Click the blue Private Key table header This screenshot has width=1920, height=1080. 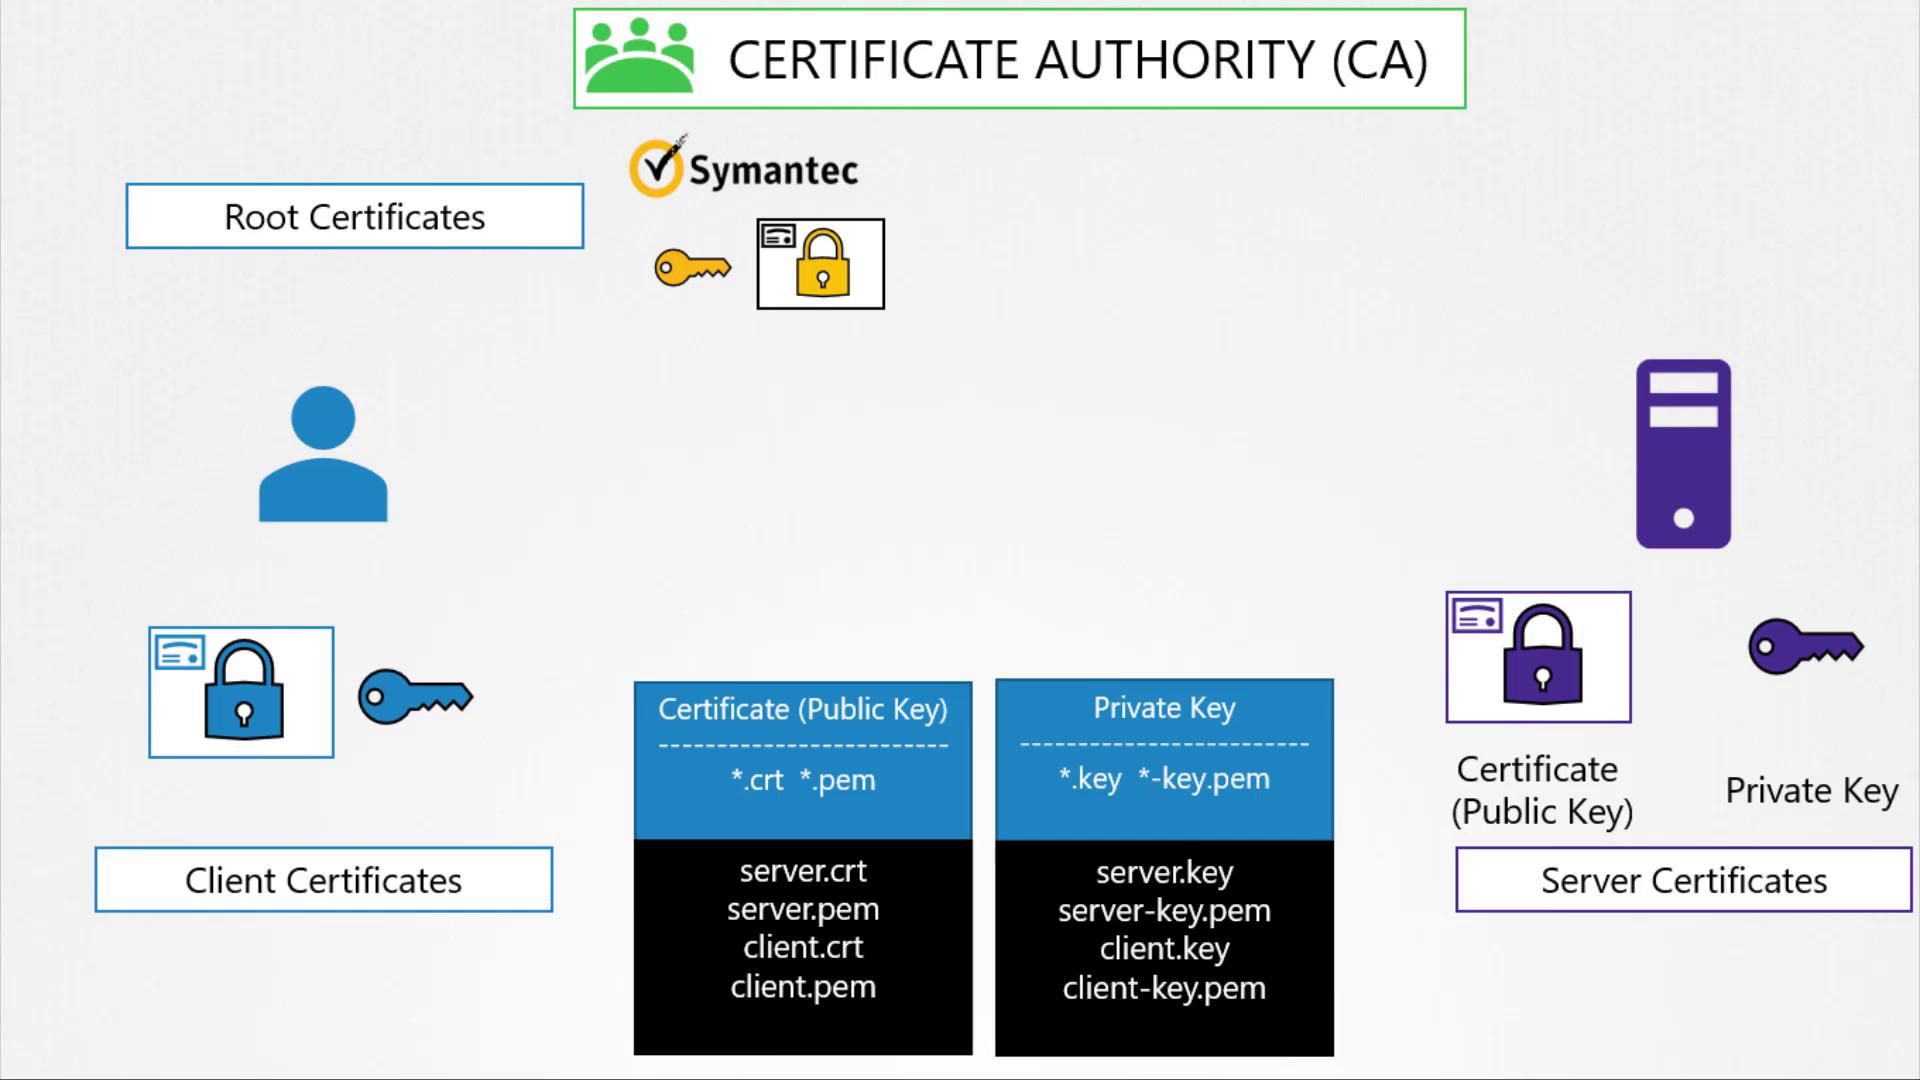tap(1164, 708)
